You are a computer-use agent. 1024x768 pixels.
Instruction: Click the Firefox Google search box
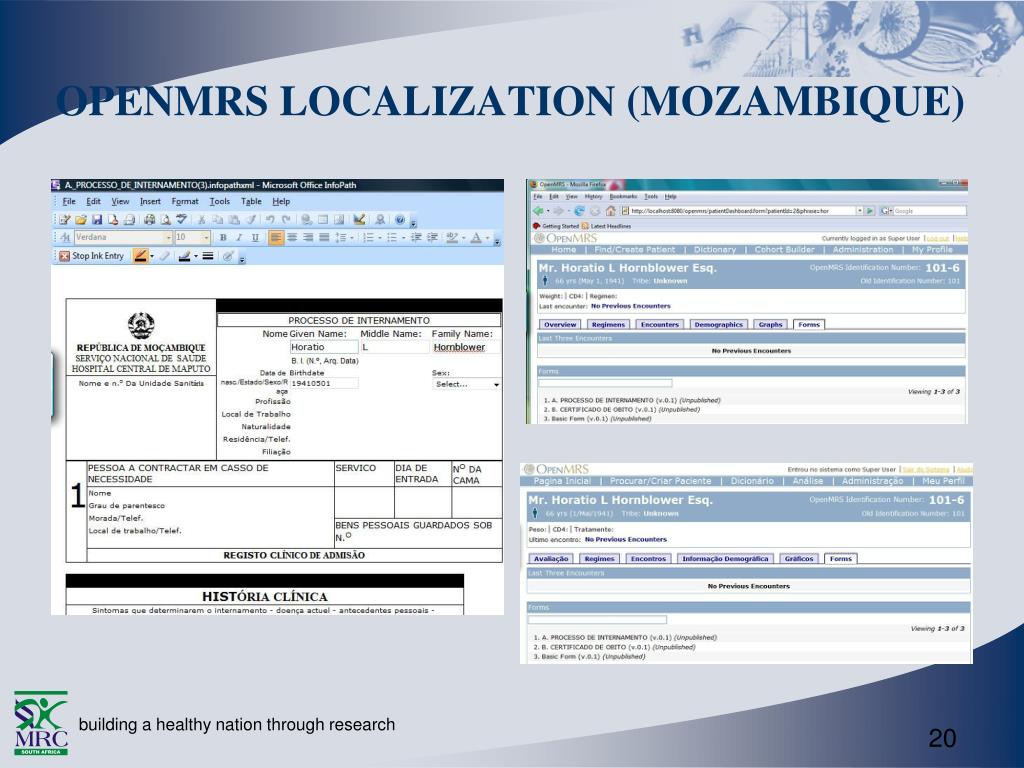pyautogui.click(x=929, y=211)
